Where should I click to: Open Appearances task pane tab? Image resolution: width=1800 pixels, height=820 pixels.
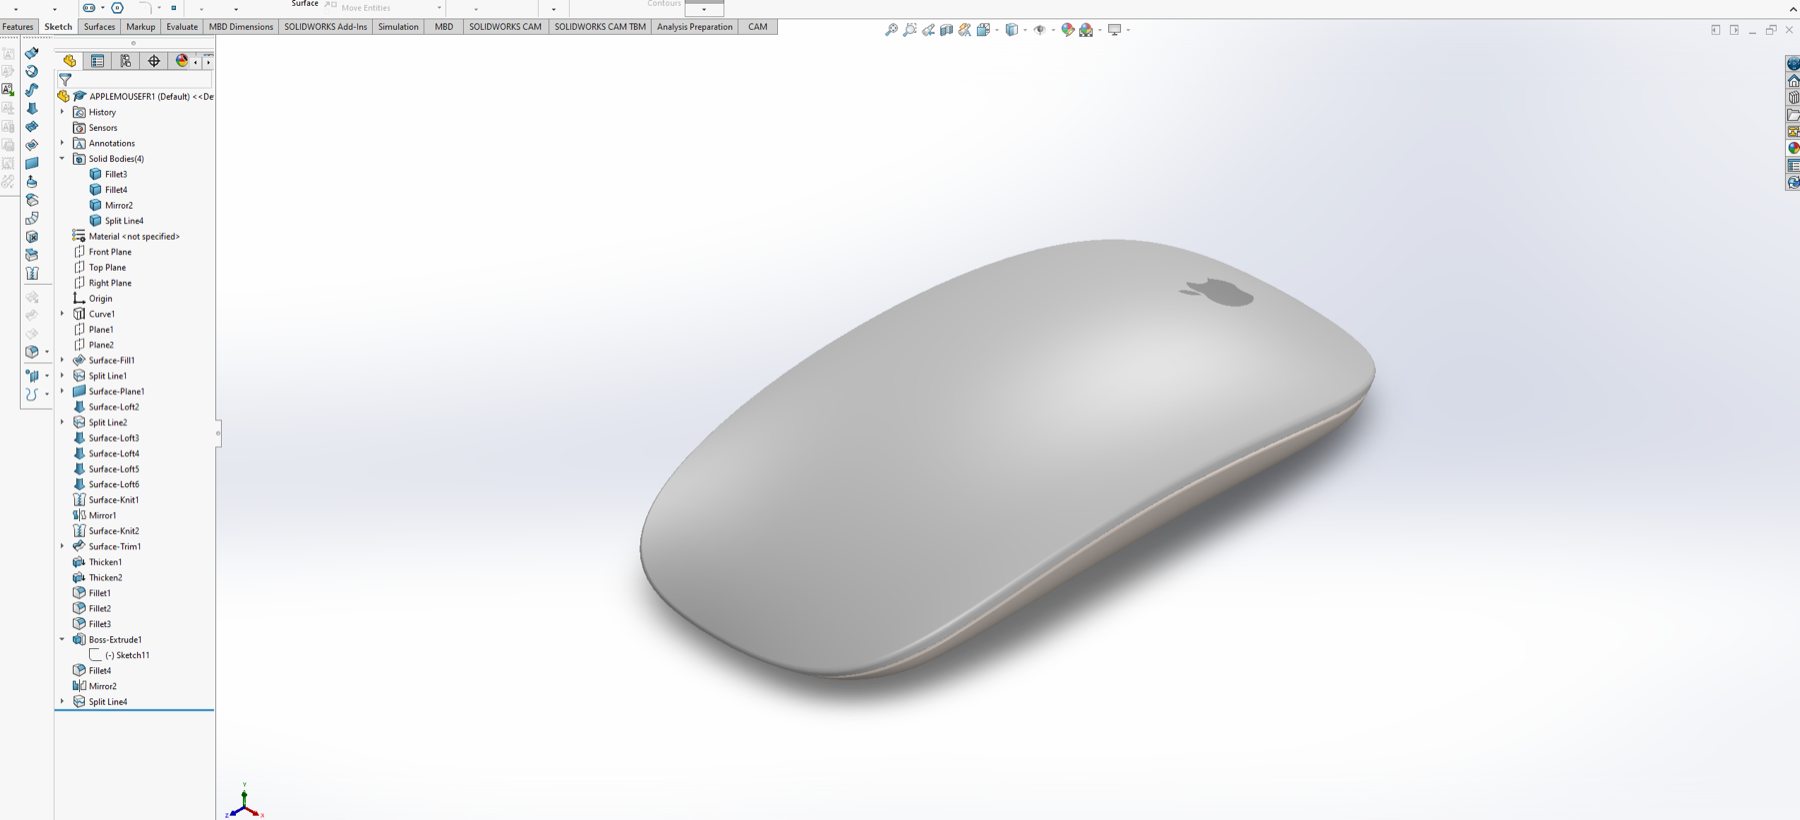[x=1793, y=149]
